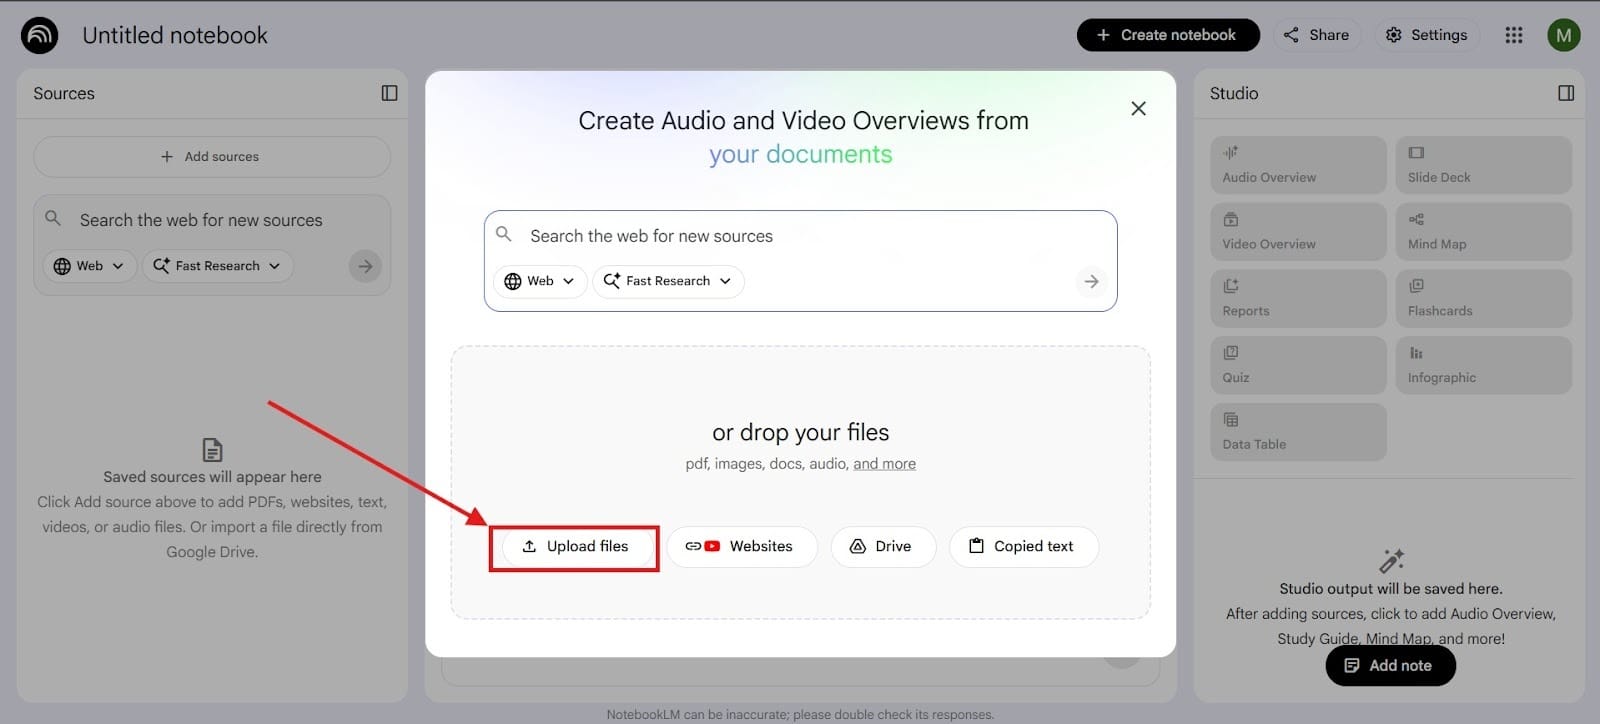1600x724 pixels.
Task: Click Add sources in Sources panel
Action: [x=212, y=157]
